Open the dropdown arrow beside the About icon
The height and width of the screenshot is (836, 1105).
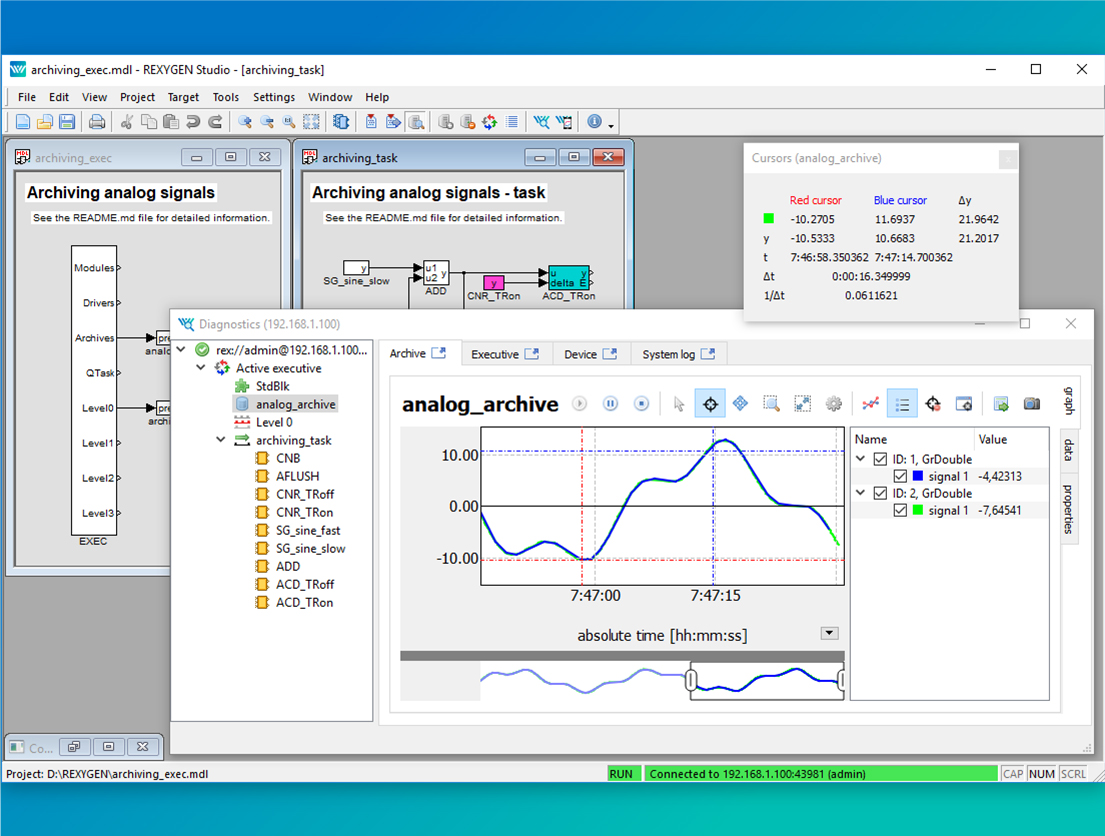coord(611,125)
